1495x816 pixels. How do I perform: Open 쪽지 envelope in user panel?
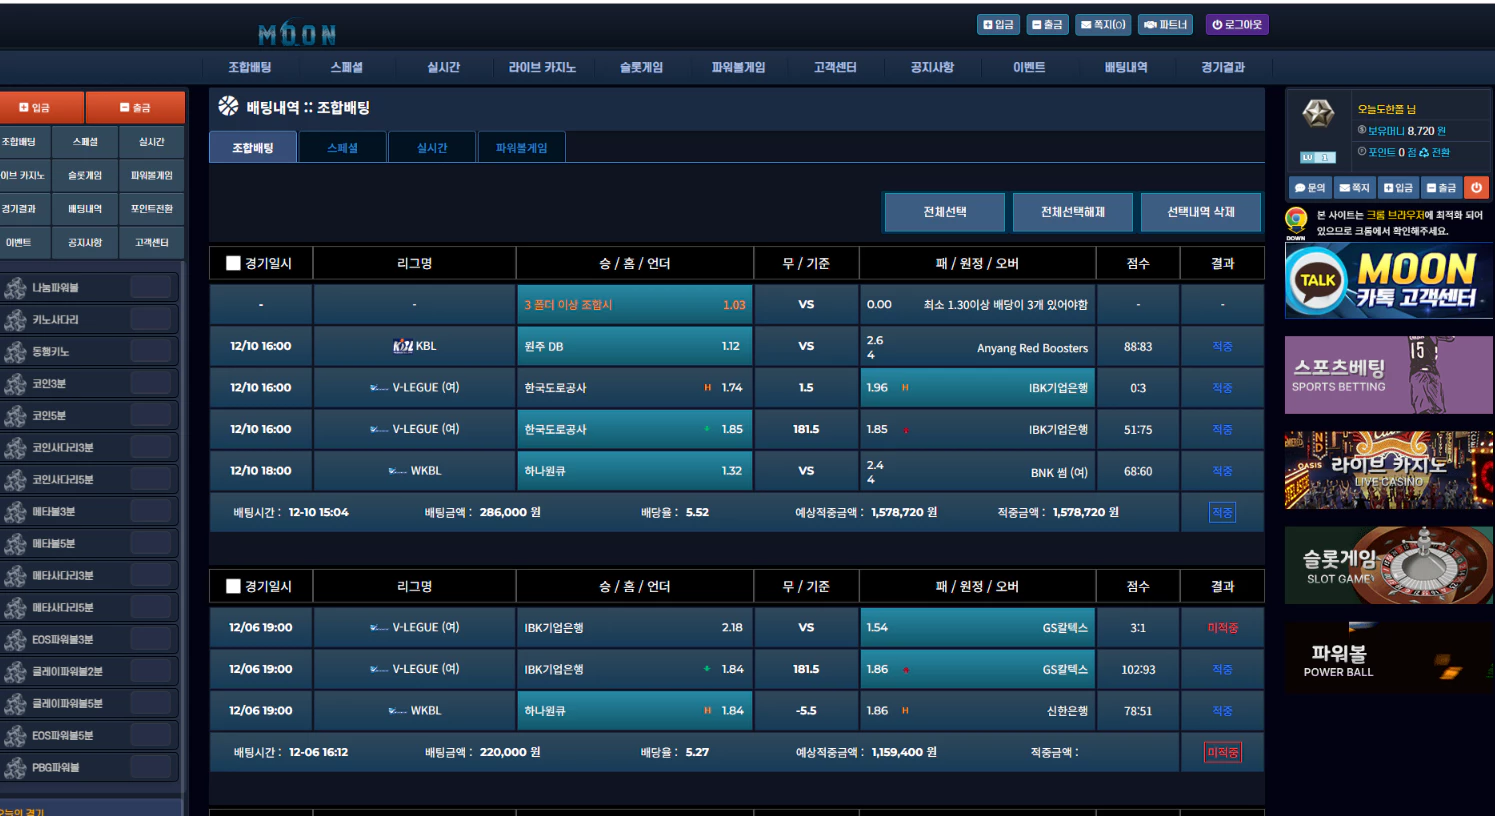(1355, 187)
